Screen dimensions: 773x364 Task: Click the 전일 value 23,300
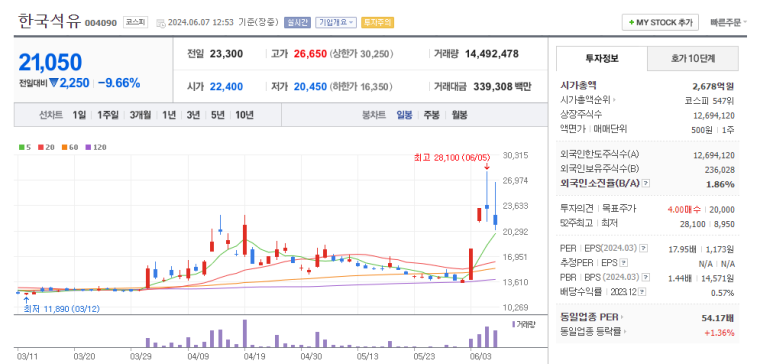click(226, 54)
